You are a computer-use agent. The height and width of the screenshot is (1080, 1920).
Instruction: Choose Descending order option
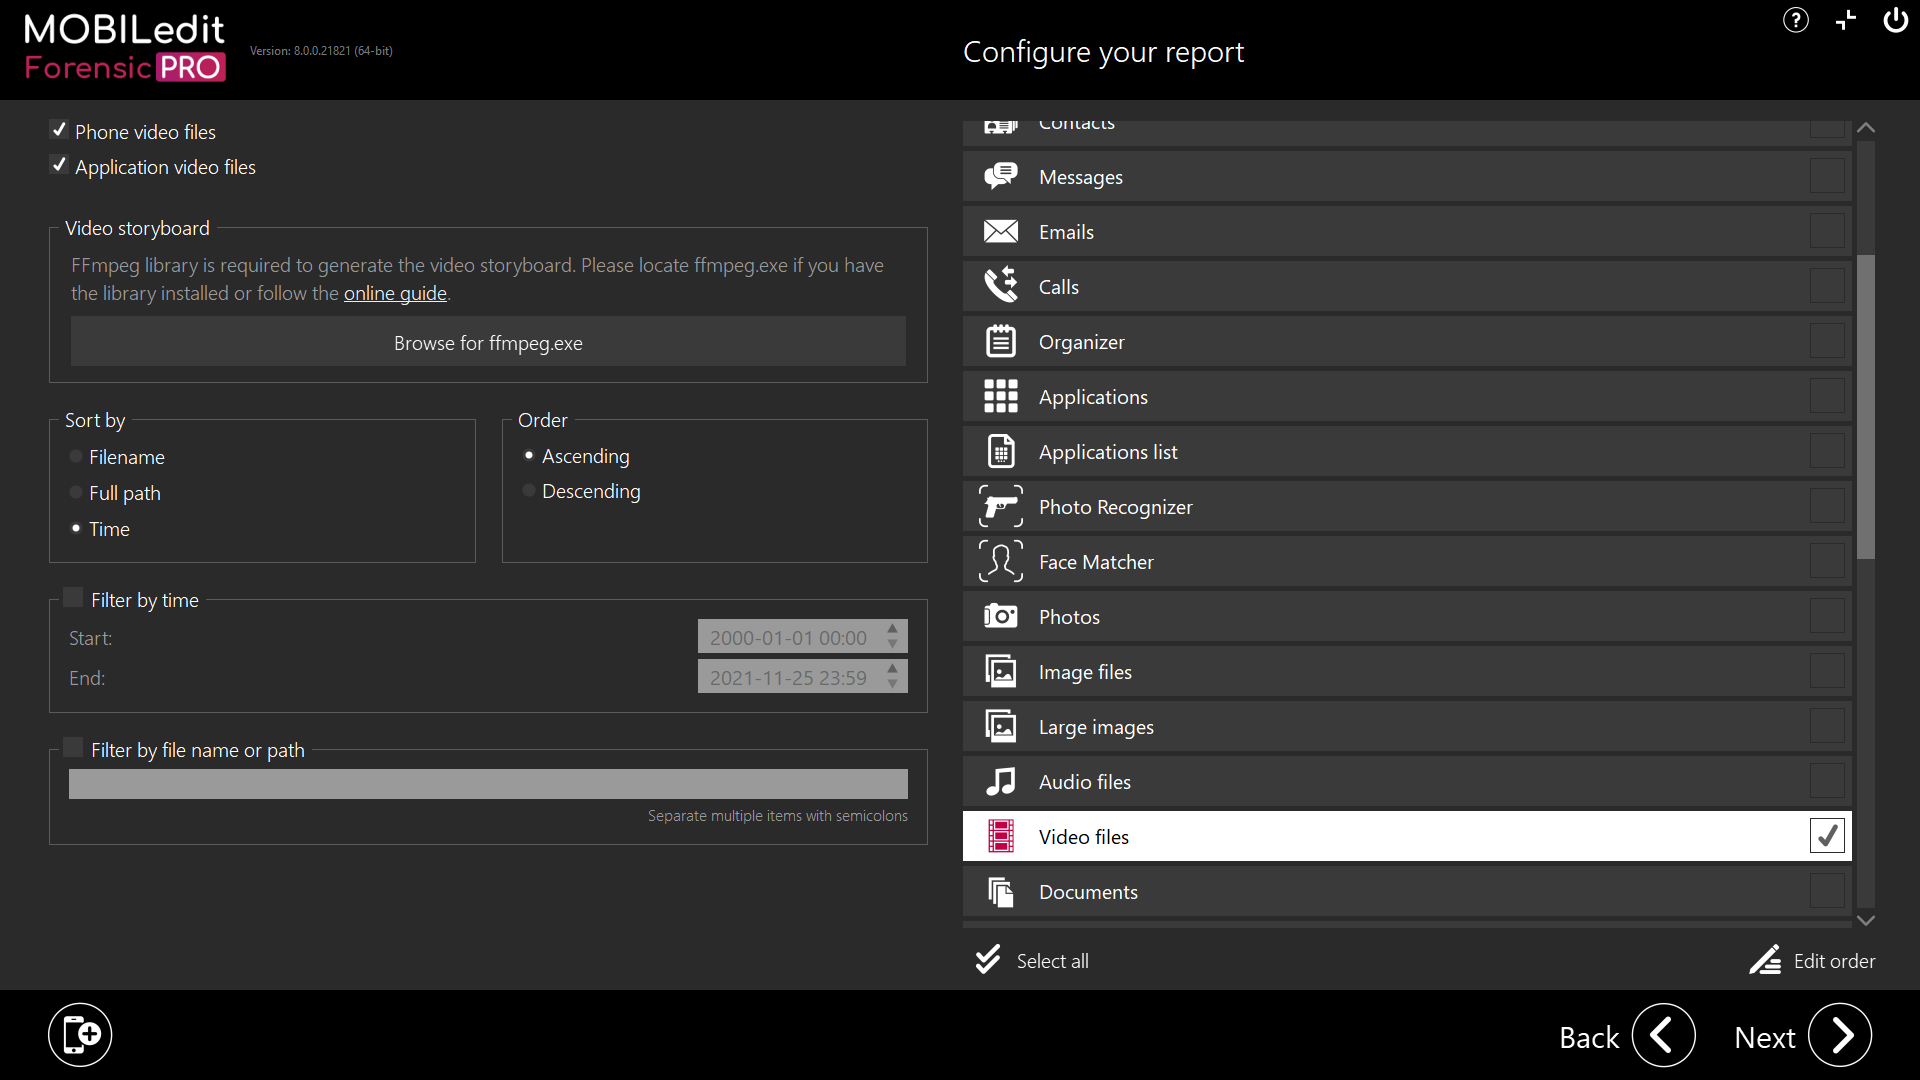click(529, 491)
